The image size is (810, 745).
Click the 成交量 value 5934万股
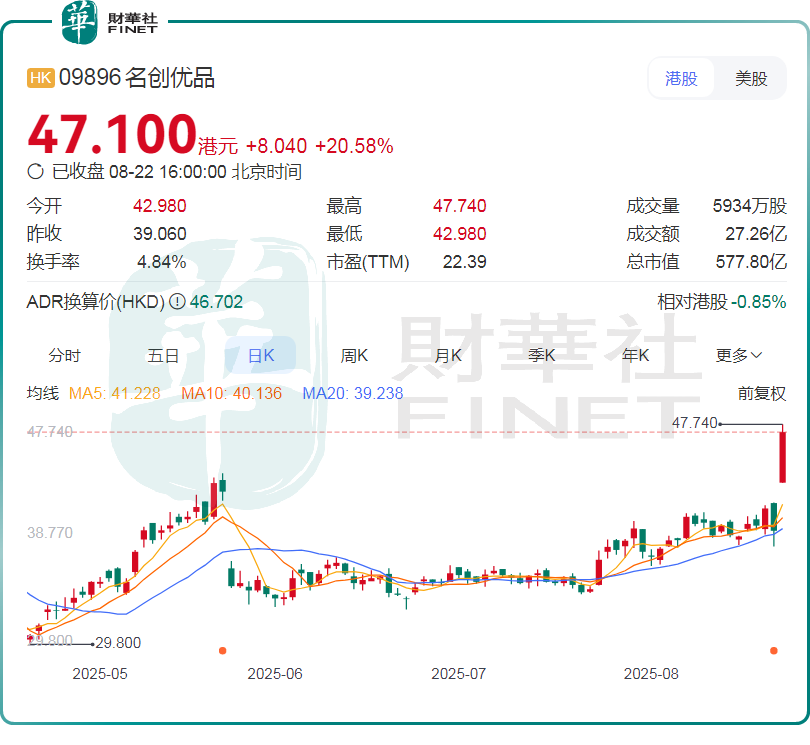[x=750, y=206]
